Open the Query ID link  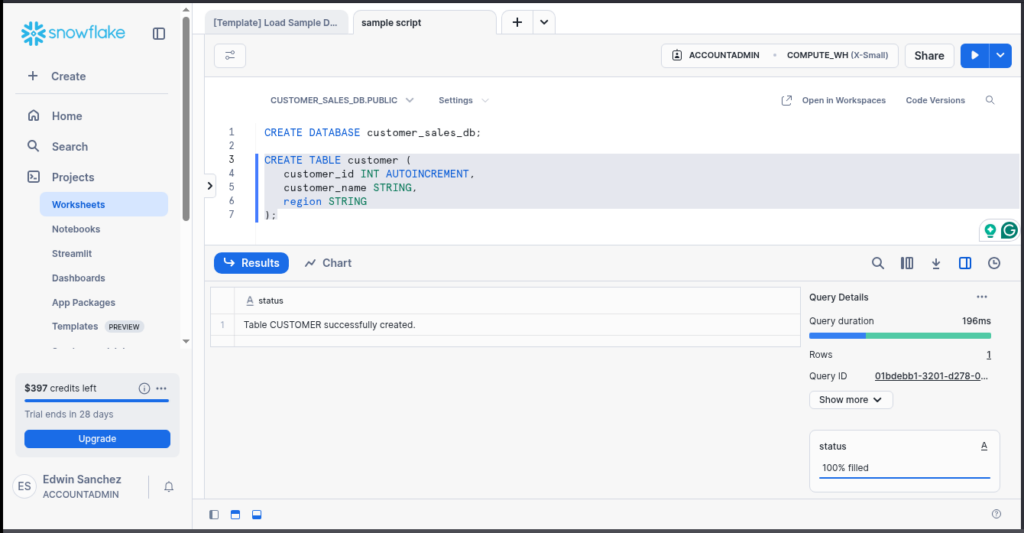coord(931,376)
